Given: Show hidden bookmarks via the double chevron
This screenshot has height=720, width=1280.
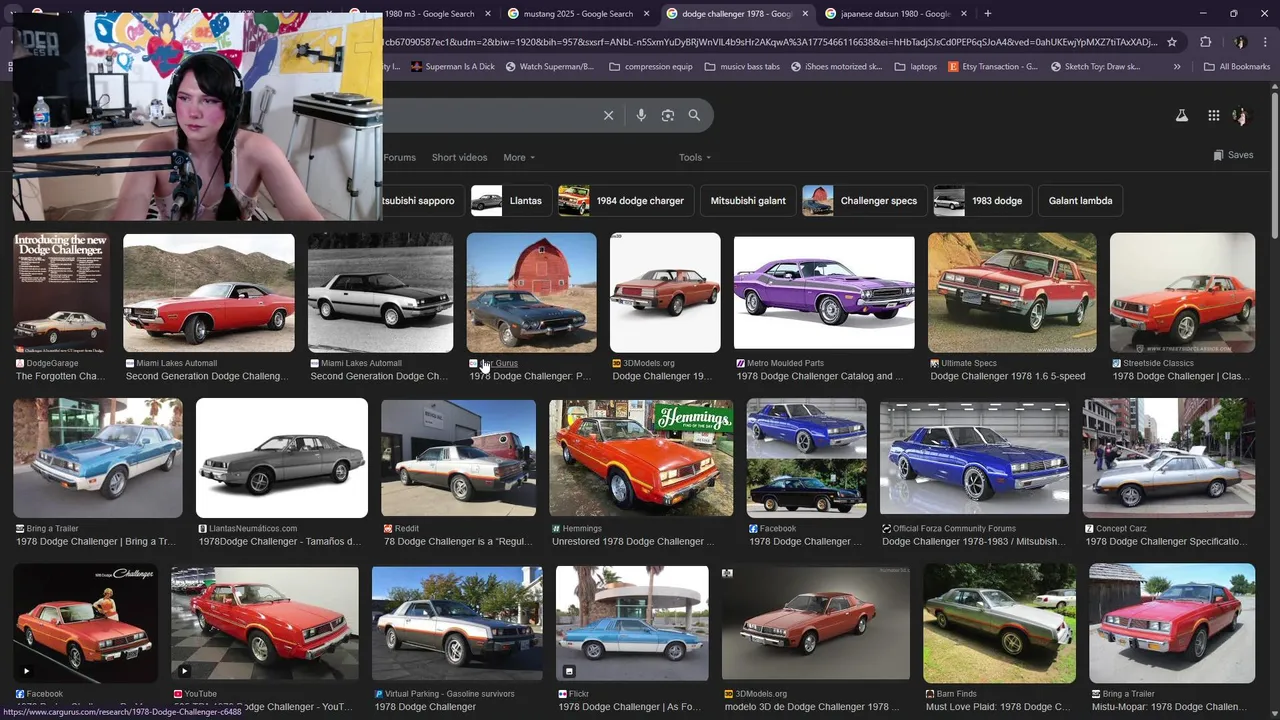Looking at the screenshot, I should 1177,67.
